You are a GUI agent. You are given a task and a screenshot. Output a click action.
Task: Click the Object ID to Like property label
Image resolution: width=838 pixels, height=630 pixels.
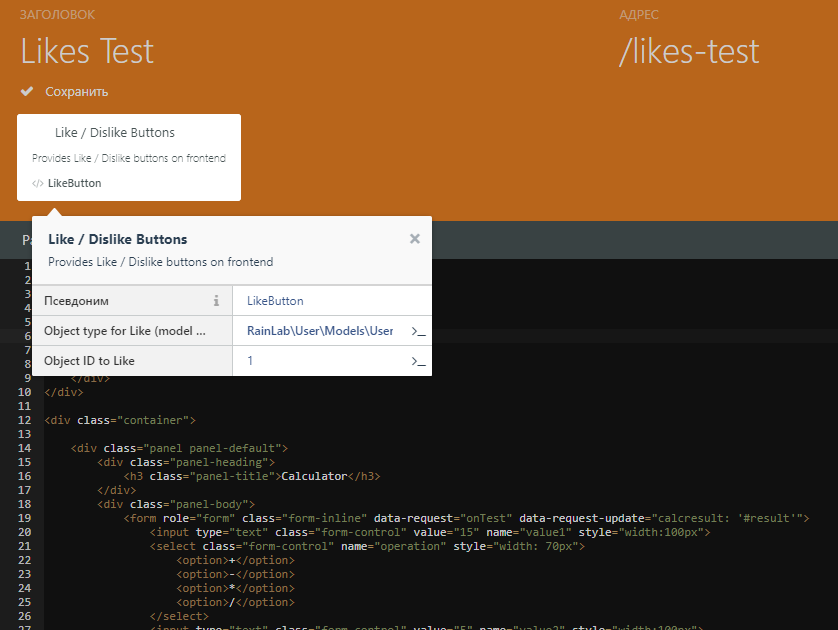pyautogui.click(x=89, y=361)
